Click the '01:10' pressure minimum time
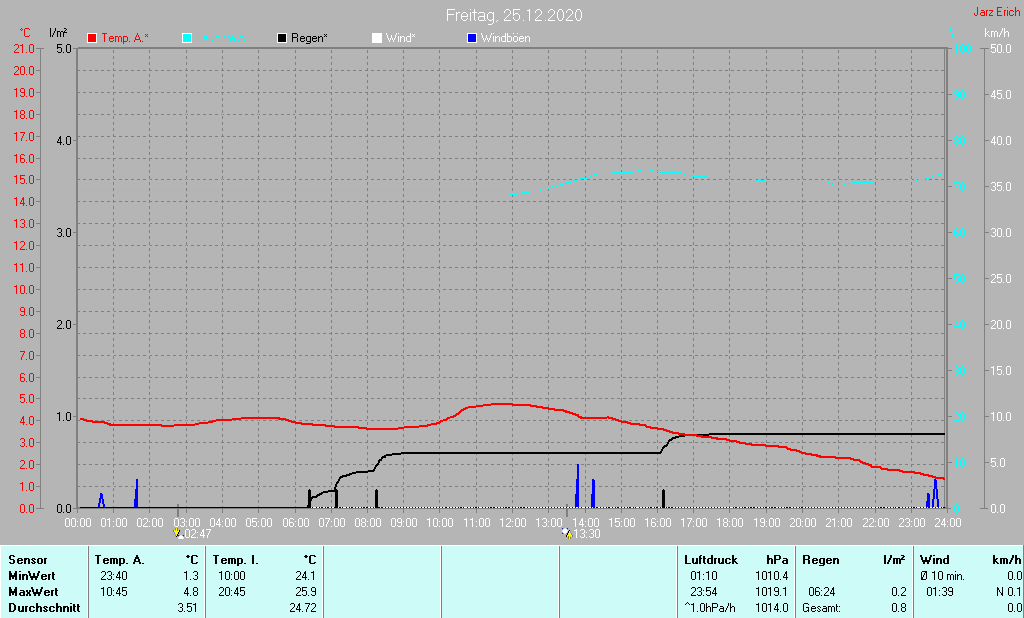 click(x=703, y=576)
